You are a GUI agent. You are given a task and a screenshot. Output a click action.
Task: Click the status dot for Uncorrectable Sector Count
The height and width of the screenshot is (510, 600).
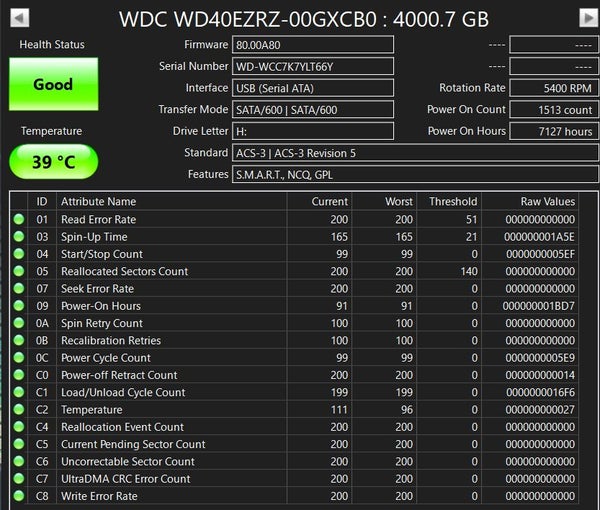[19, 461]
